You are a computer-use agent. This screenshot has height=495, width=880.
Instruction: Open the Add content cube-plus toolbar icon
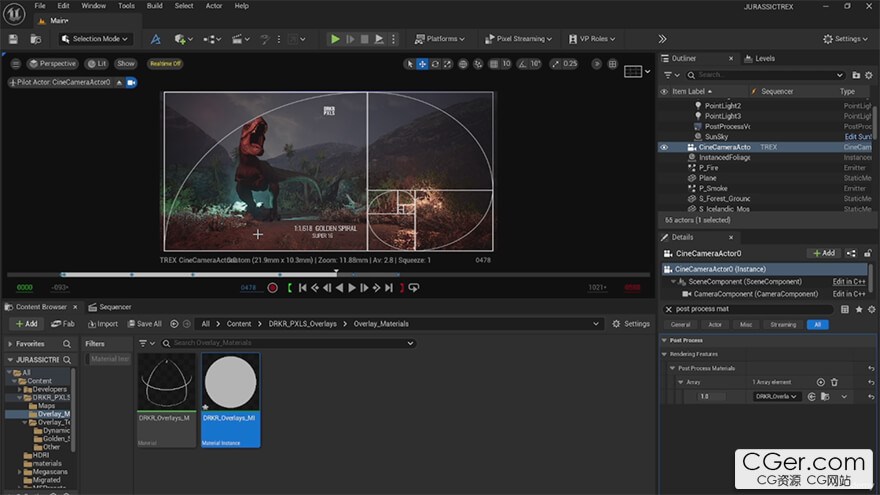(183, 39)
